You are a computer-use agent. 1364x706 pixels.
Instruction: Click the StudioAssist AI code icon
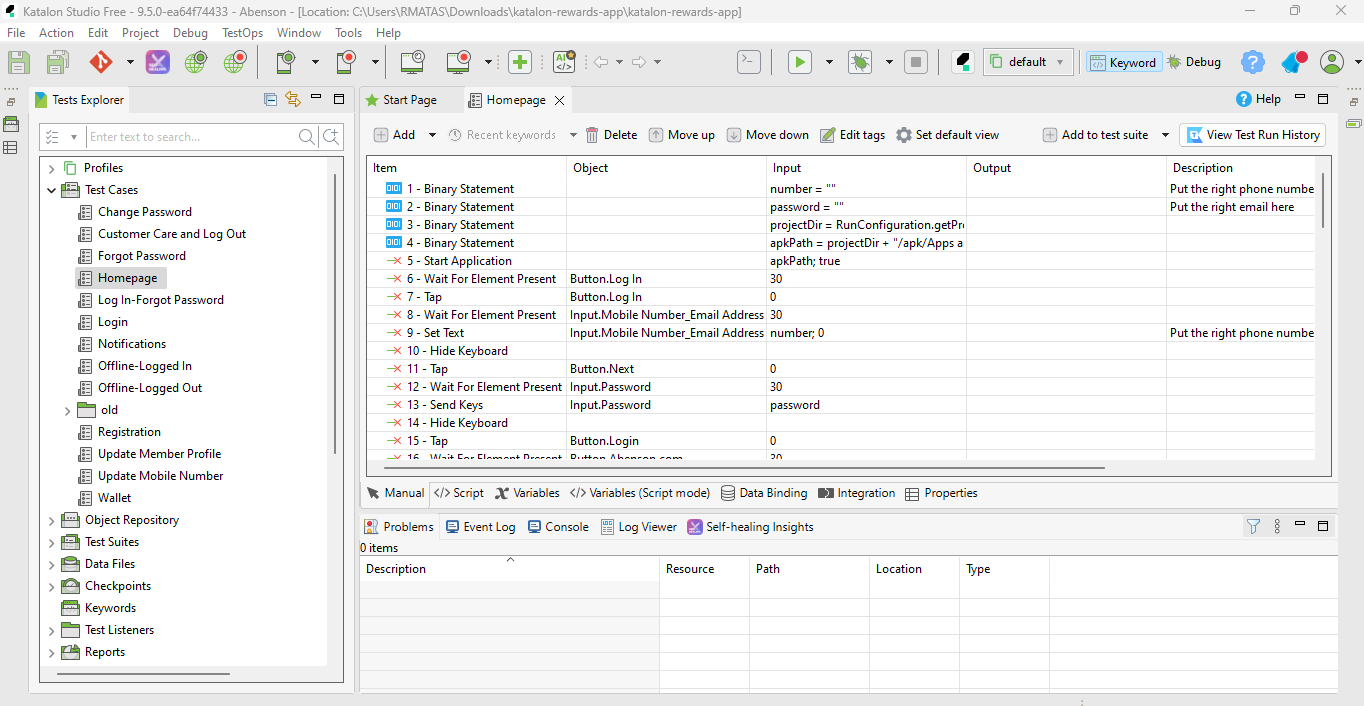pos(564,62)
